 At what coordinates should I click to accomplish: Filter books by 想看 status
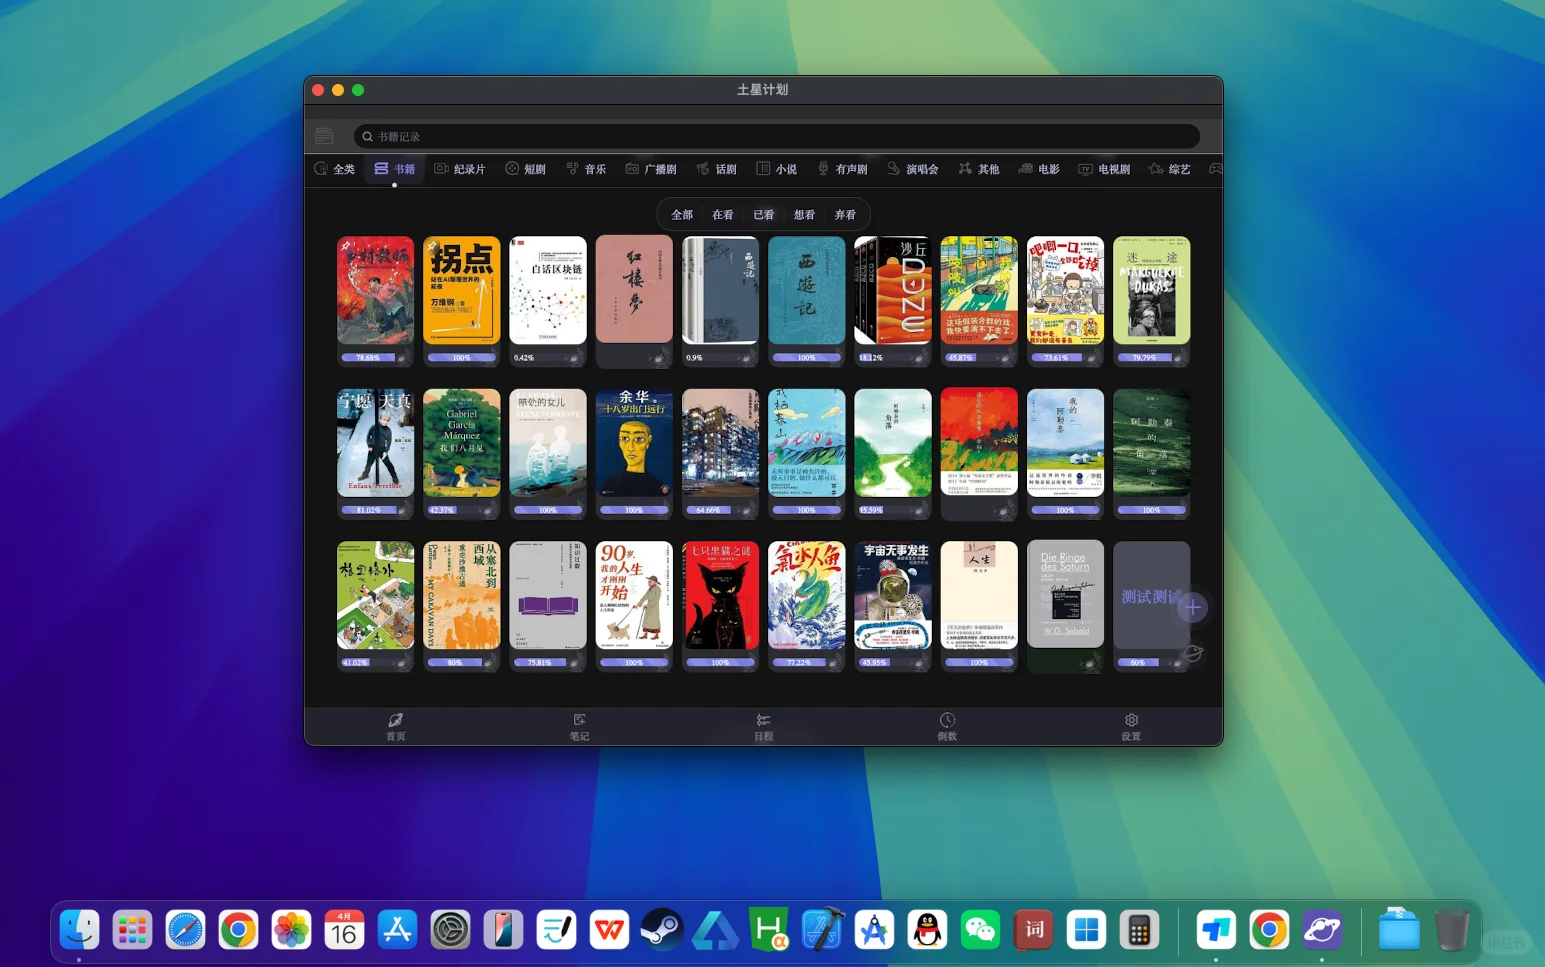click(x=804, y=215)
